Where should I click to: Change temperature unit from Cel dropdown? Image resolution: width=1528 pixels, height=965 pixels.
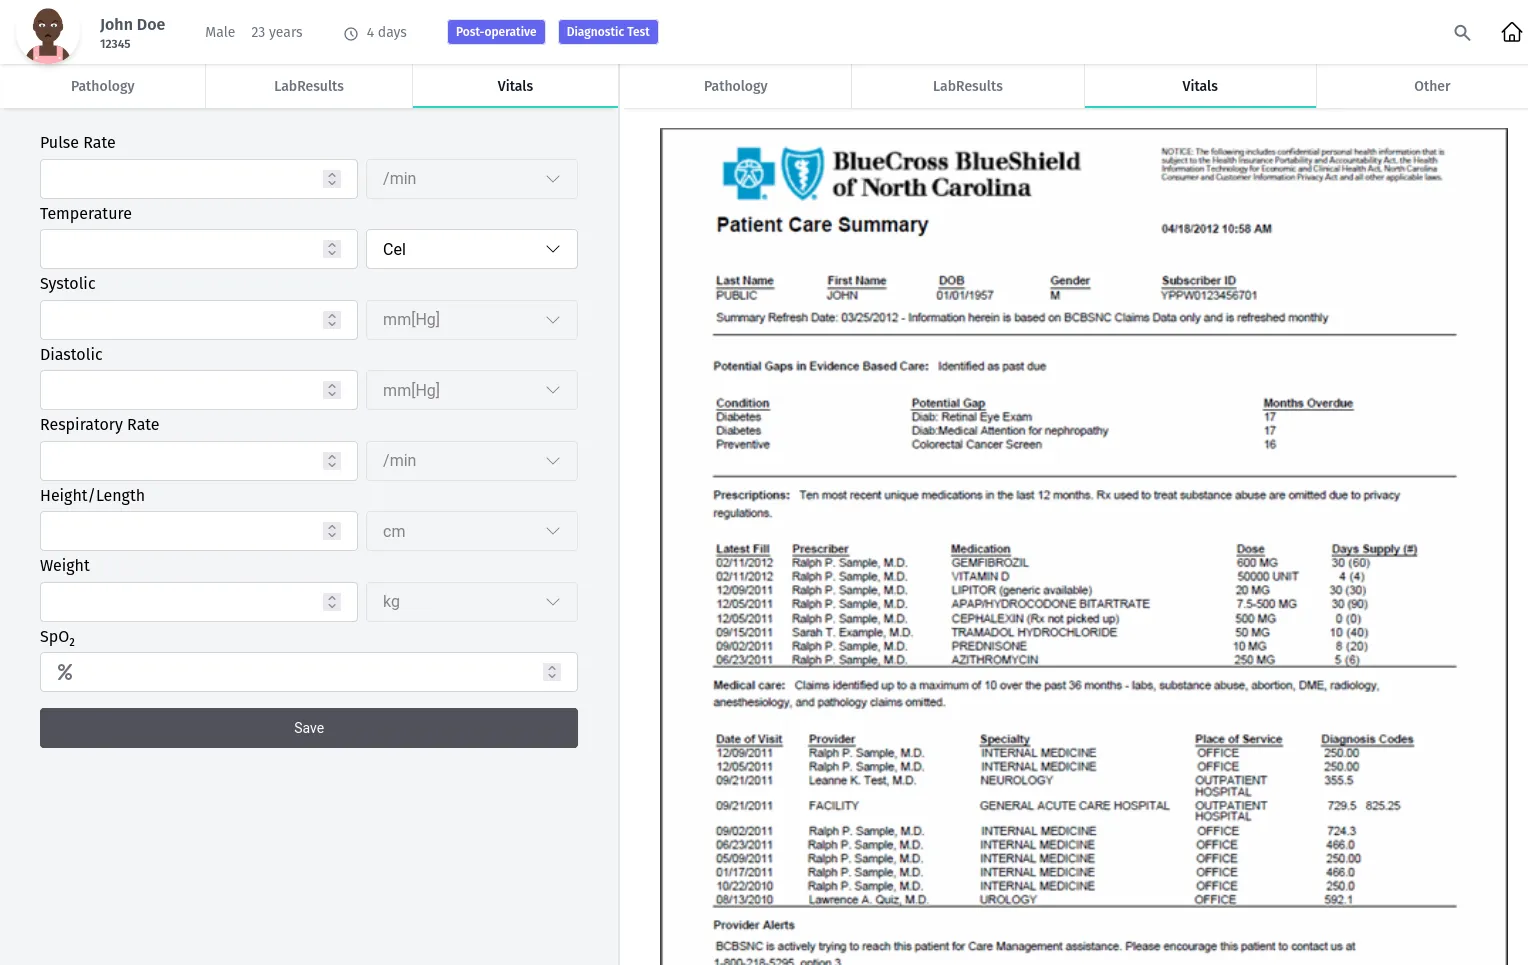(471, 248)
